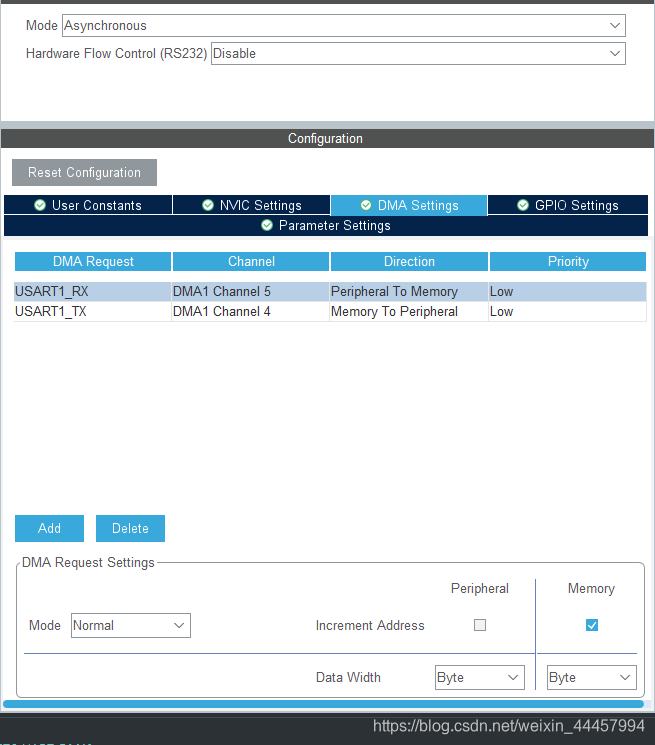Click the blue horizontal scrollbar
The width and height of the screenshot is (655, 745).
click(x=323, y=704)
